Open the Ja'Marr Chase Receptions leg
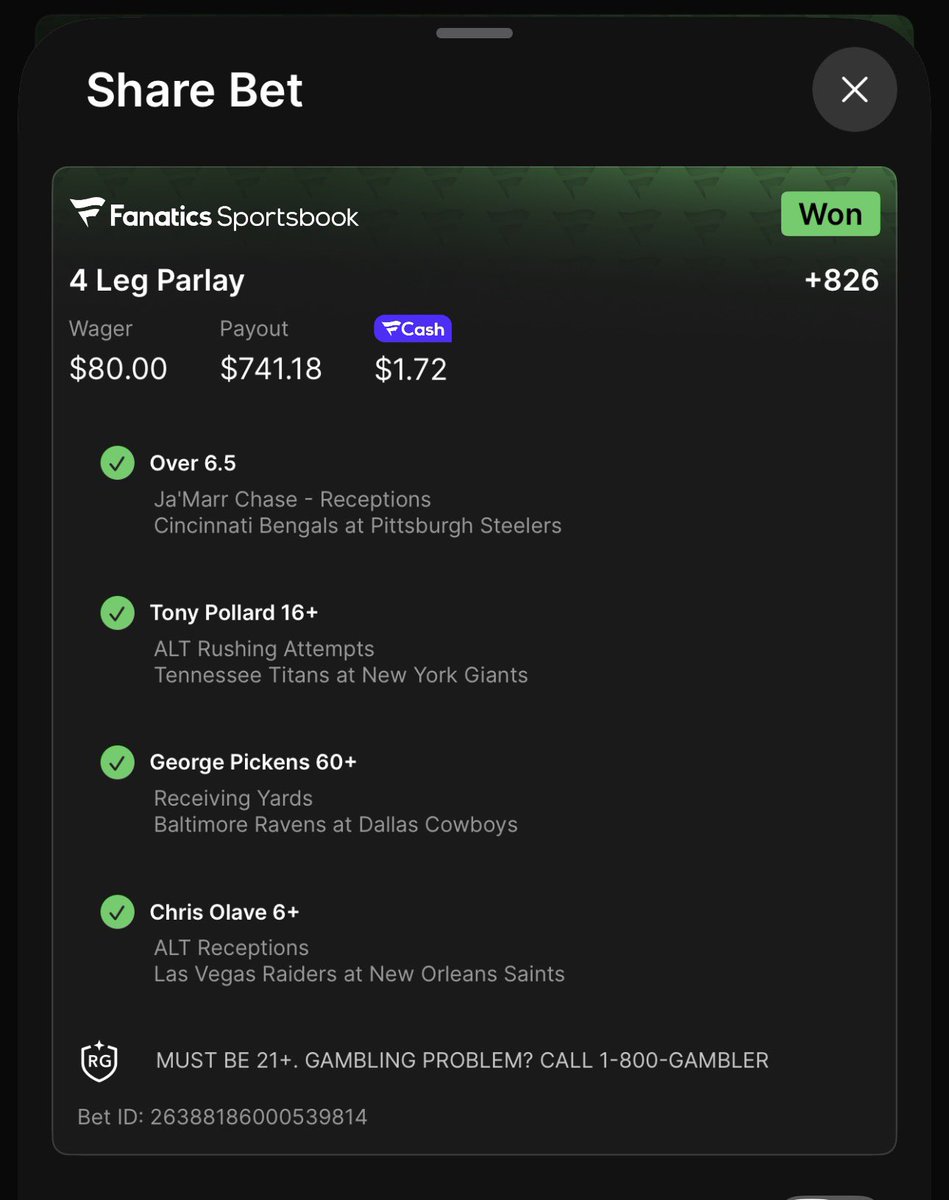This screenshot has height=1200, width=949. click(292, 499)
